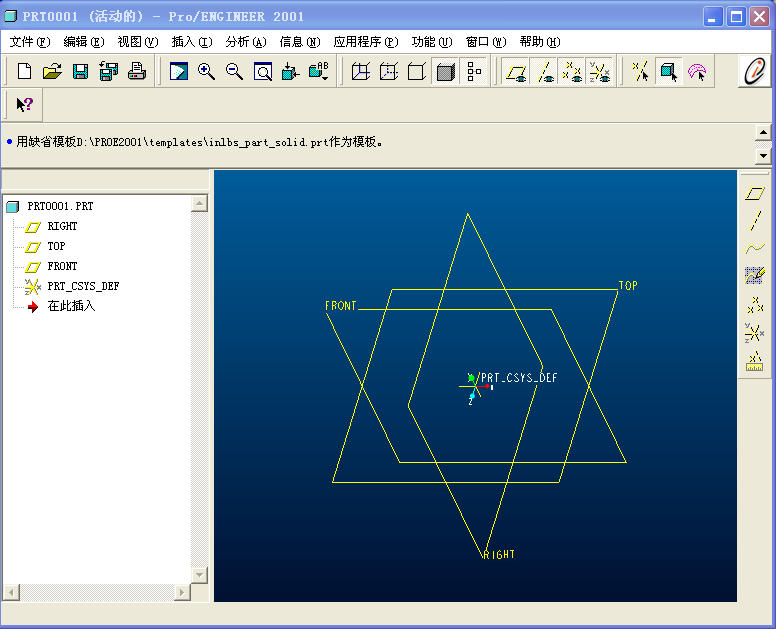This screenshot has width=776, height=629.
Task: Click model tree scroll down arrow
Action: [199, 575]
